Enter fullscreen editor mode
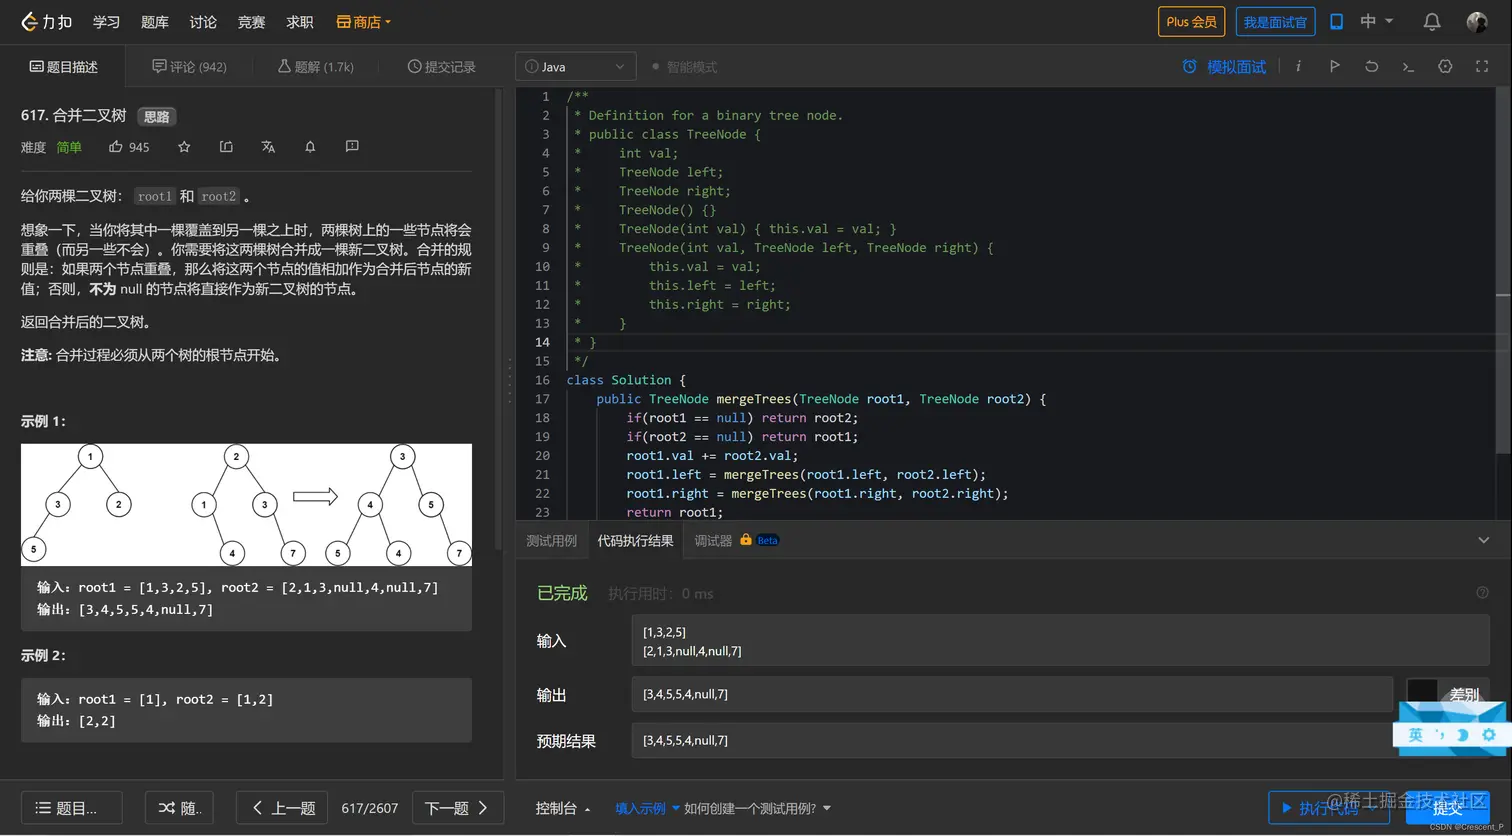Screen dimensions: 1512x836 (x=1482, y=66)
